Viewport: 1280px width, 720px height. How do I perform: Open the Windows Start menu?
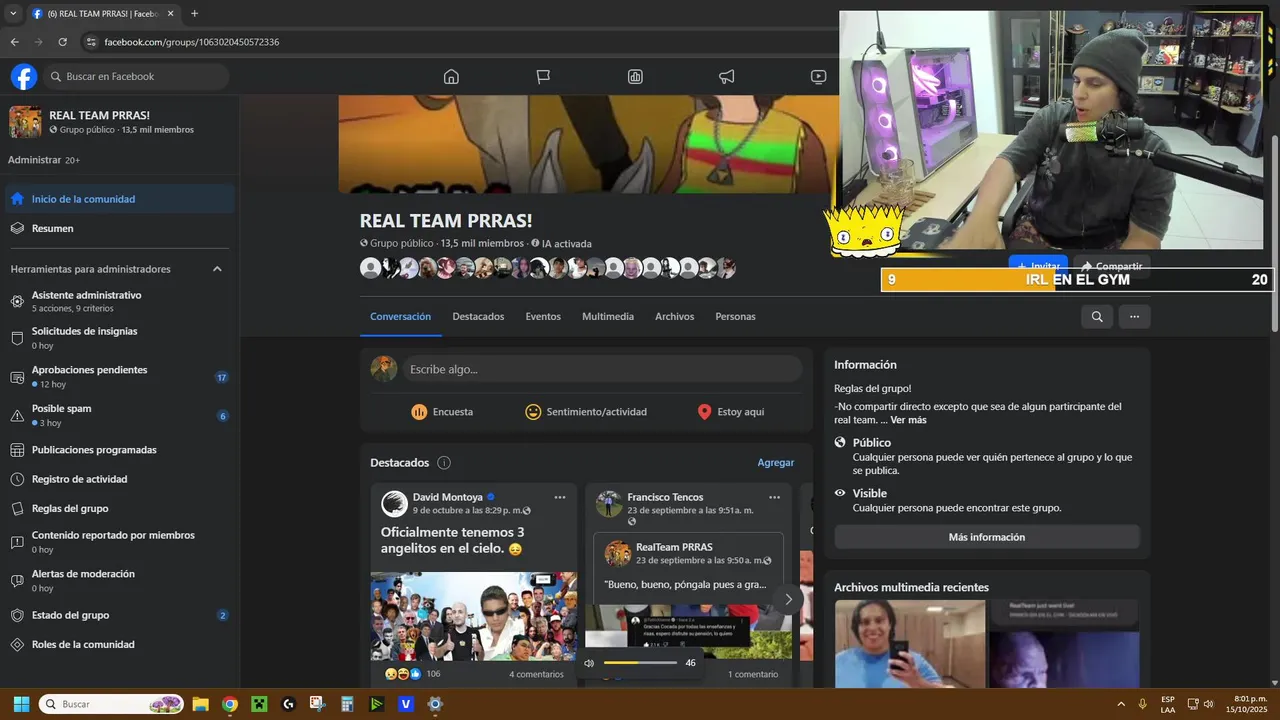21,704
